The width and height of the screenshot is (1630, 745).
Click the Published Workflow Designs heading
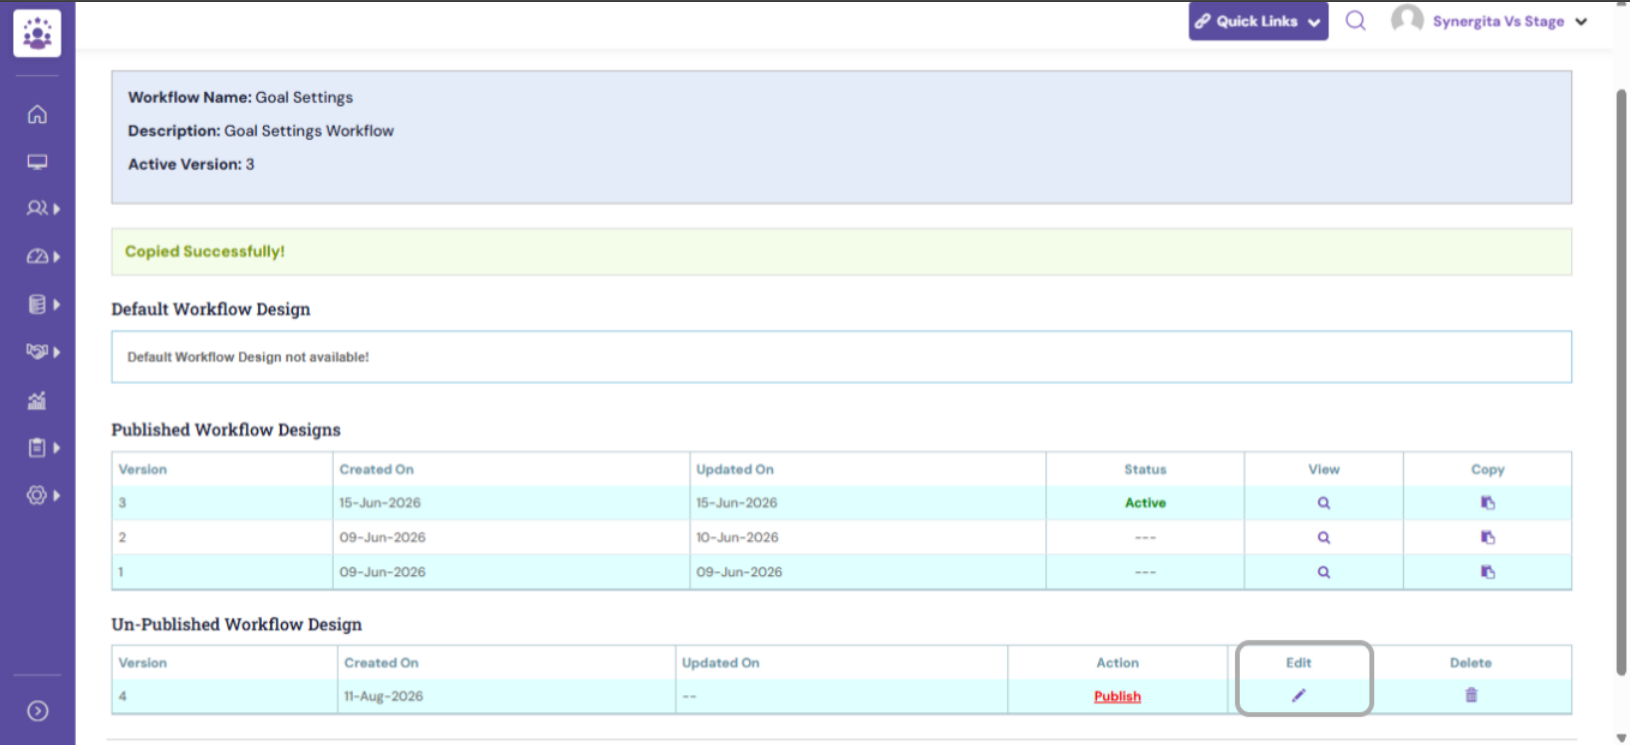226,430
